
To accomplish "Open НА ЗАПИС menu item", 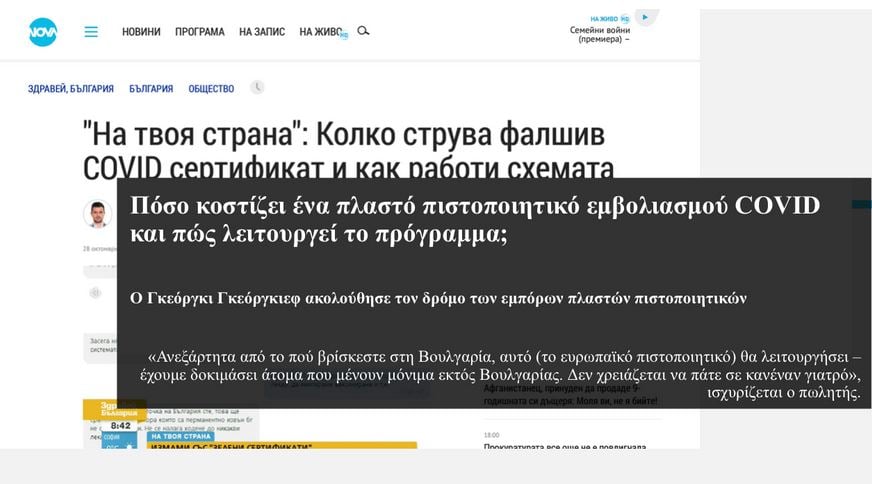I will [x=262, y=32].
